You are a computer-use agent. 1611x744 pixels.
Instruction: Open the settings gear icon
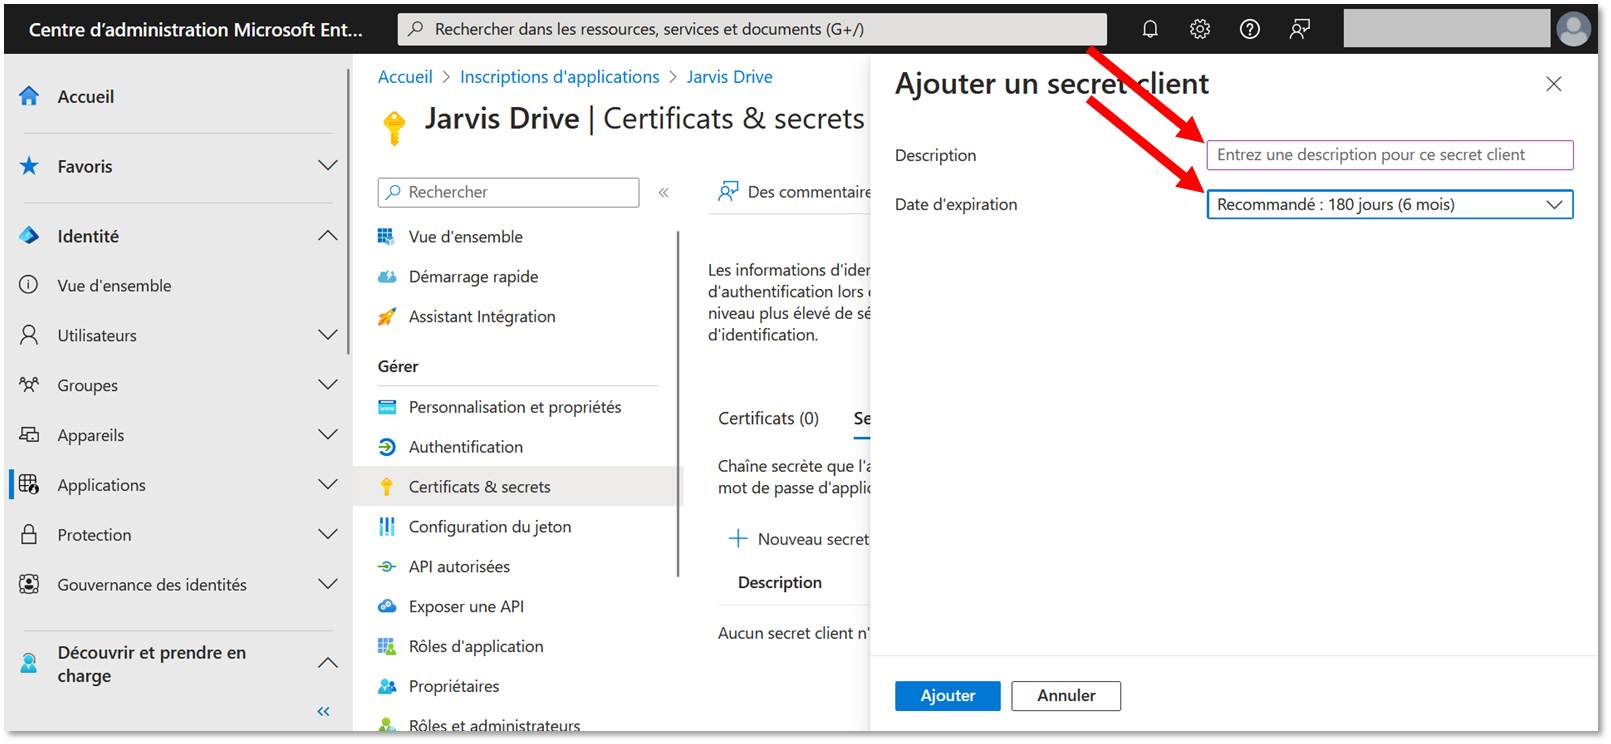tap(1200, 29)
